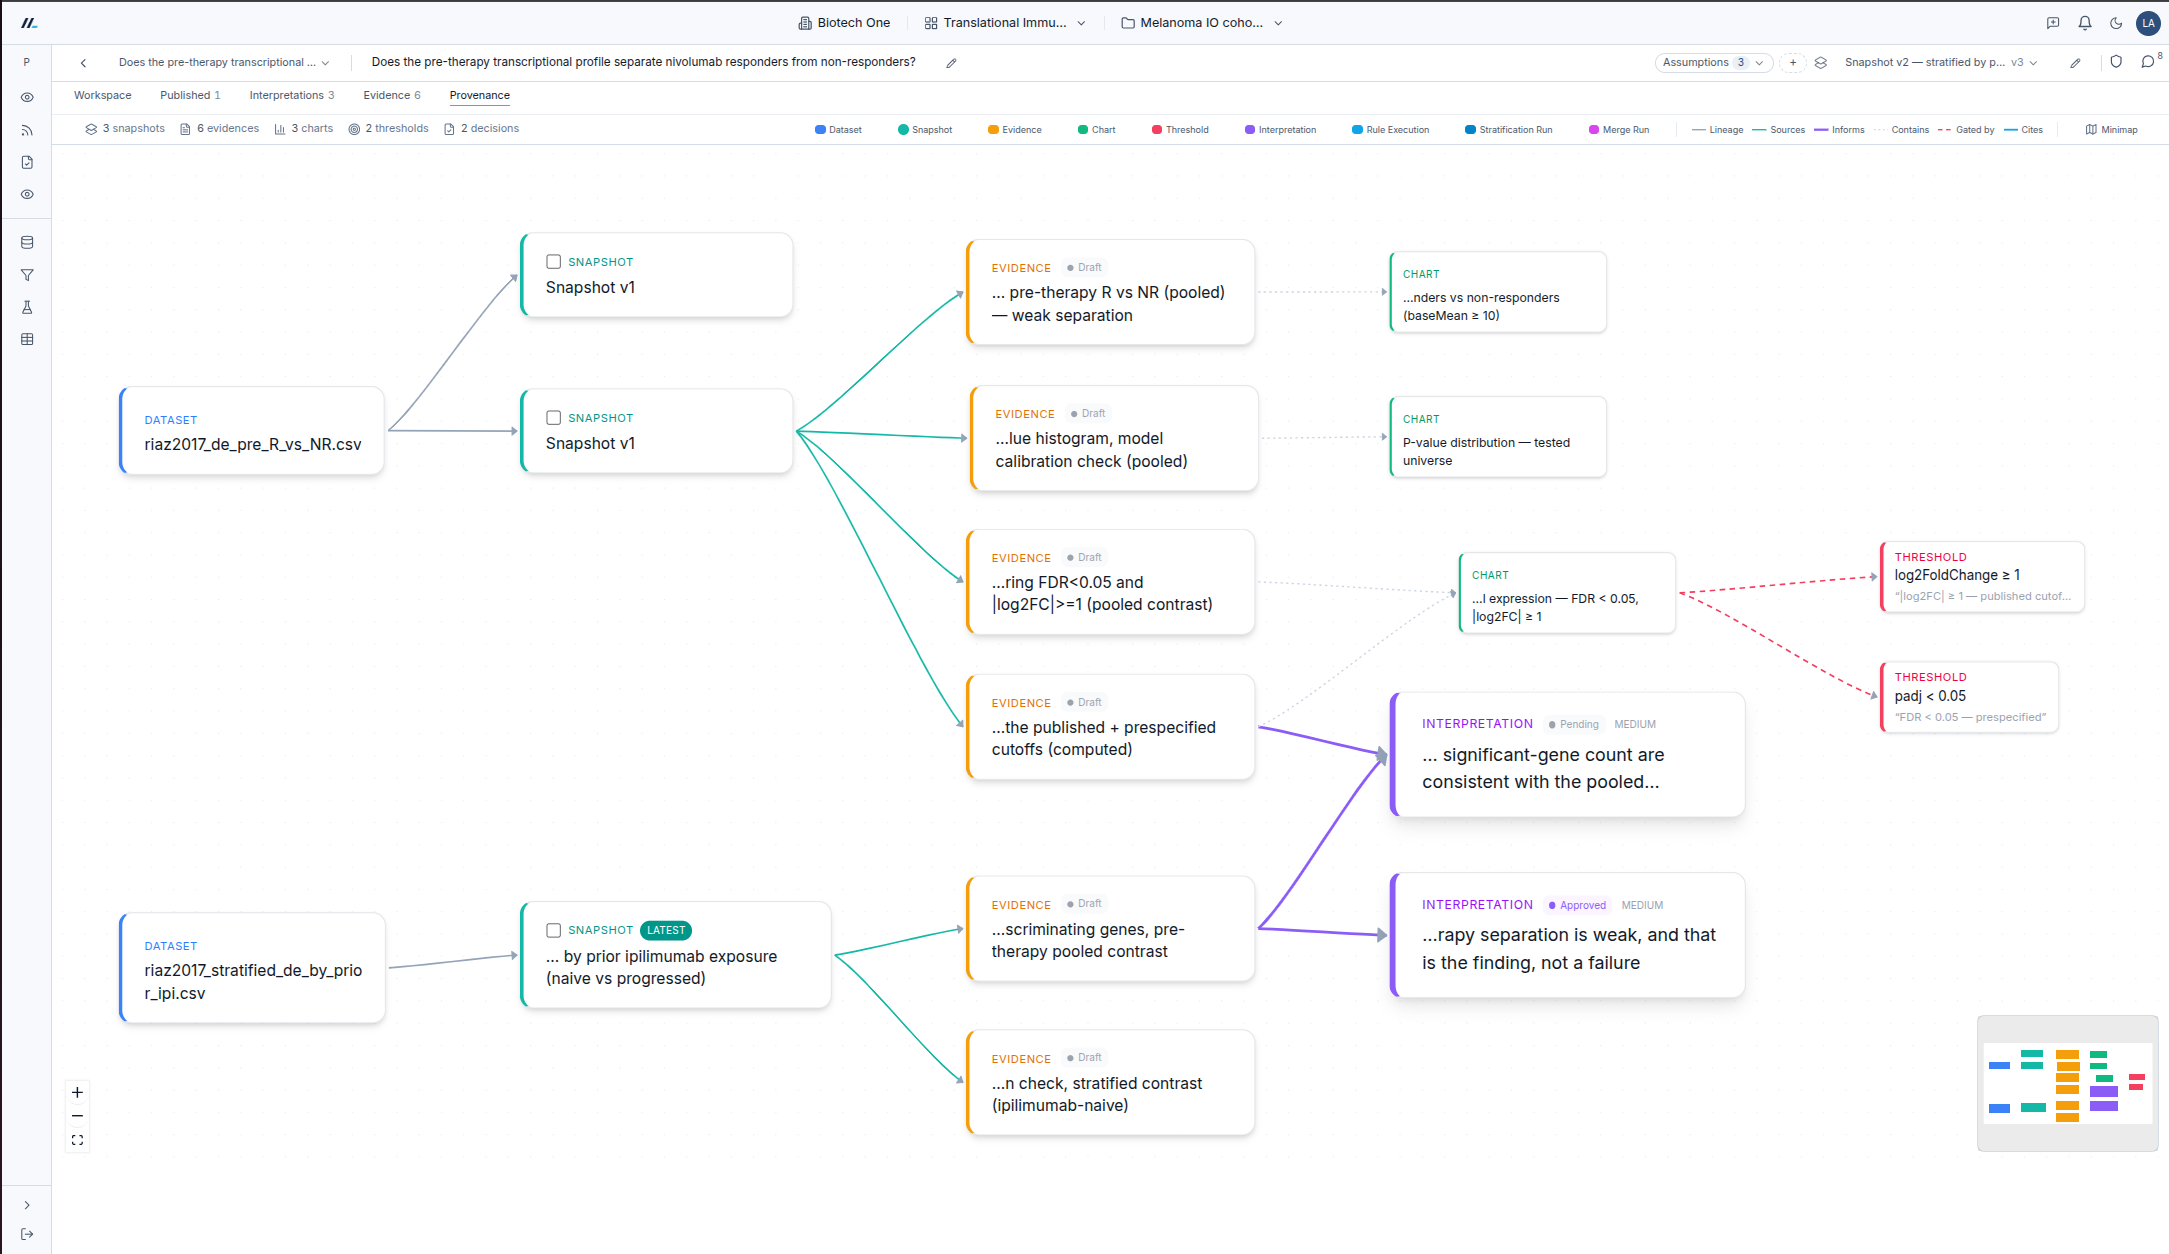Click the minimap thumbnail panel
Image resolution: width=2169 pixels, height=1254 pixels.
pos(2067,1084)
